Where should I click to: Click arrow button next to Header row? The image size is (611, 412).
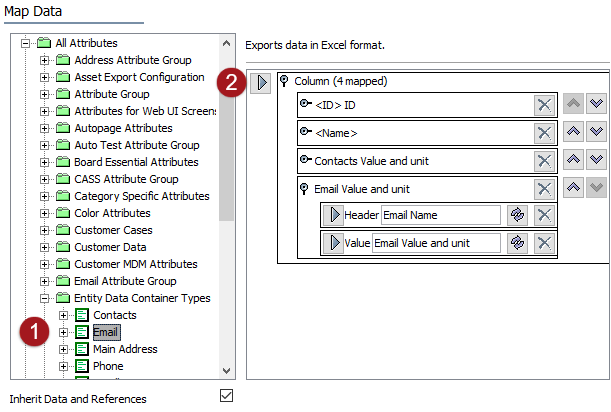pyautogui.click(x=332, y=215)
